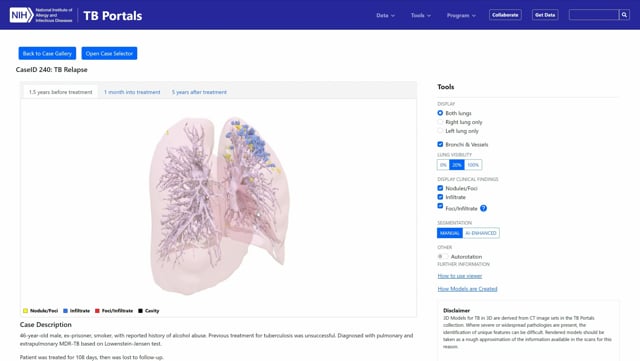Expand the Program dropdown menu
This screenshot has height=361, width=640.
click(x=461, y=16)
